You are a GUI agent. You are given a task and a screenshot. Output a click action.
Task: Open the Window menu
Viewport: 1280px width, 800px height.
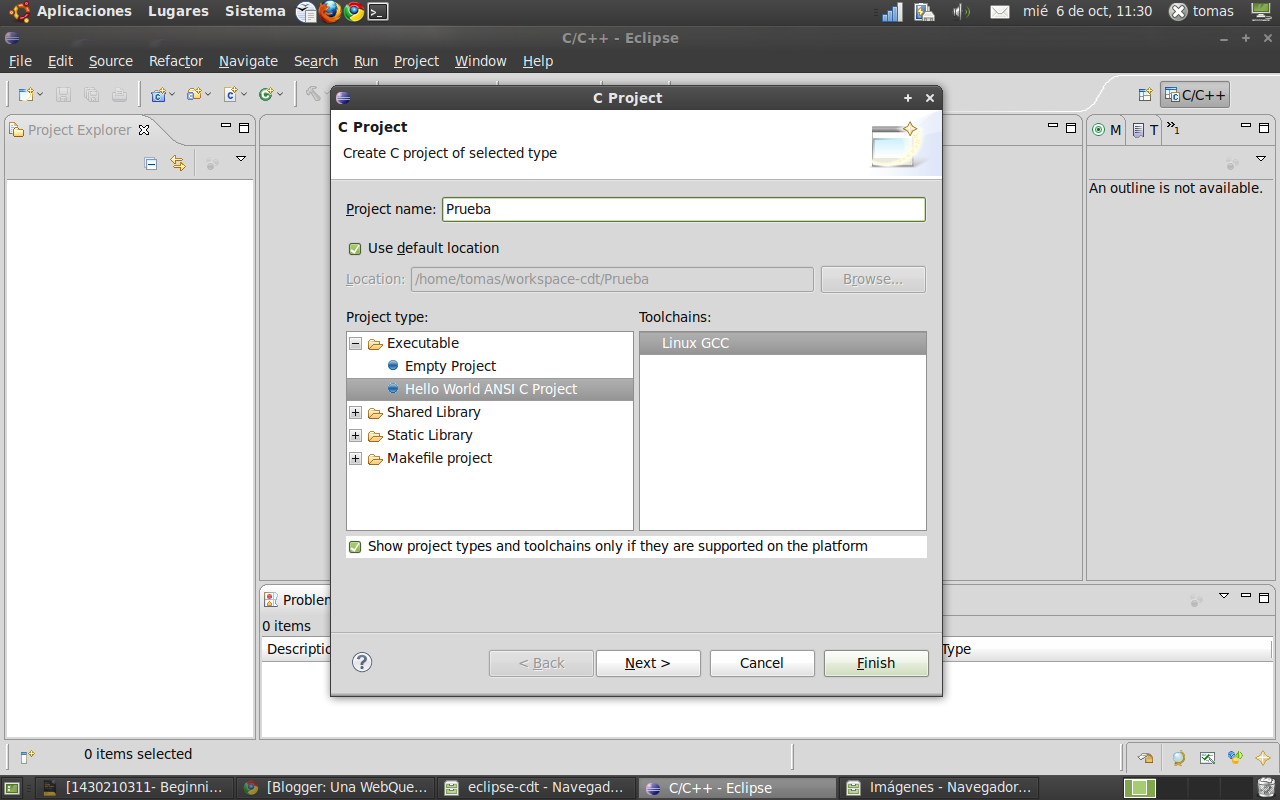coord(481,61)
